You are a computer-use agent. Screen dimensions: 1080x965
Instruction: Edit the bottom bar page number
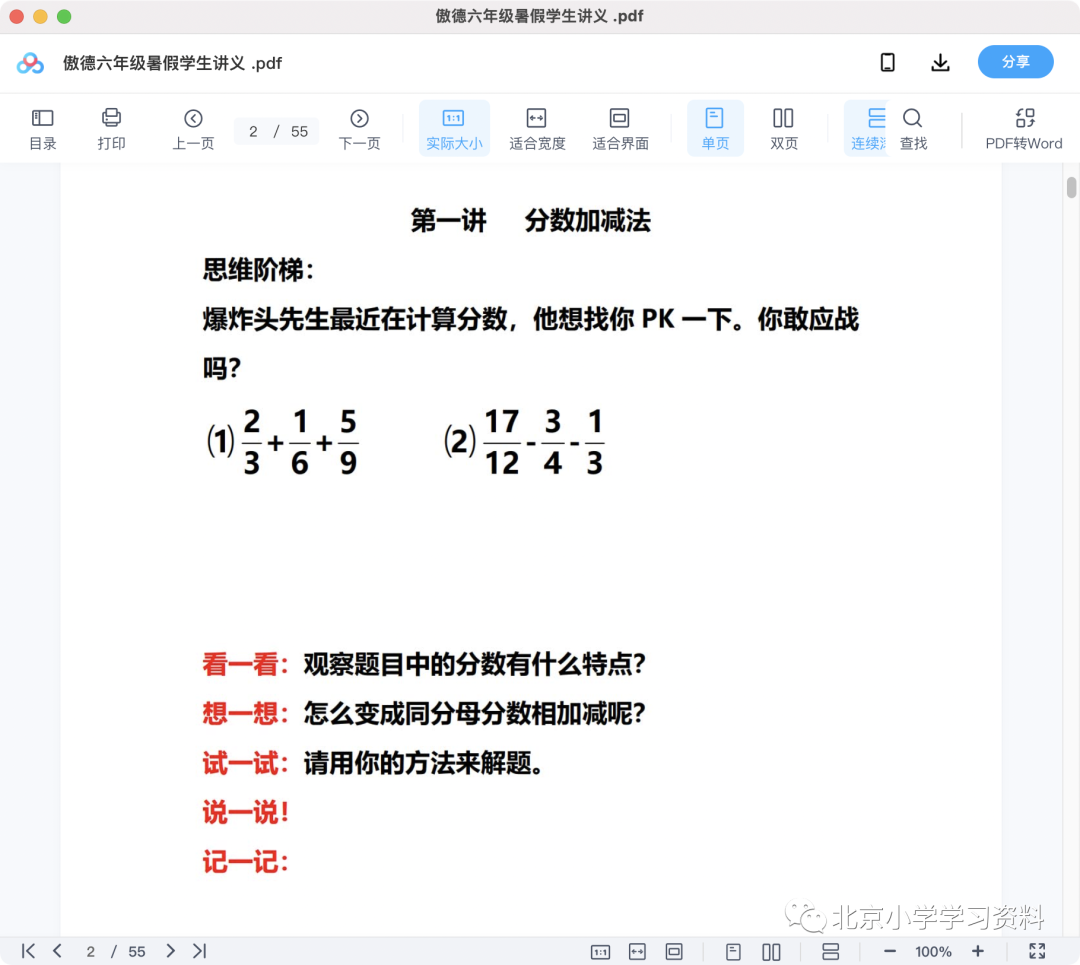click(90, 952)
